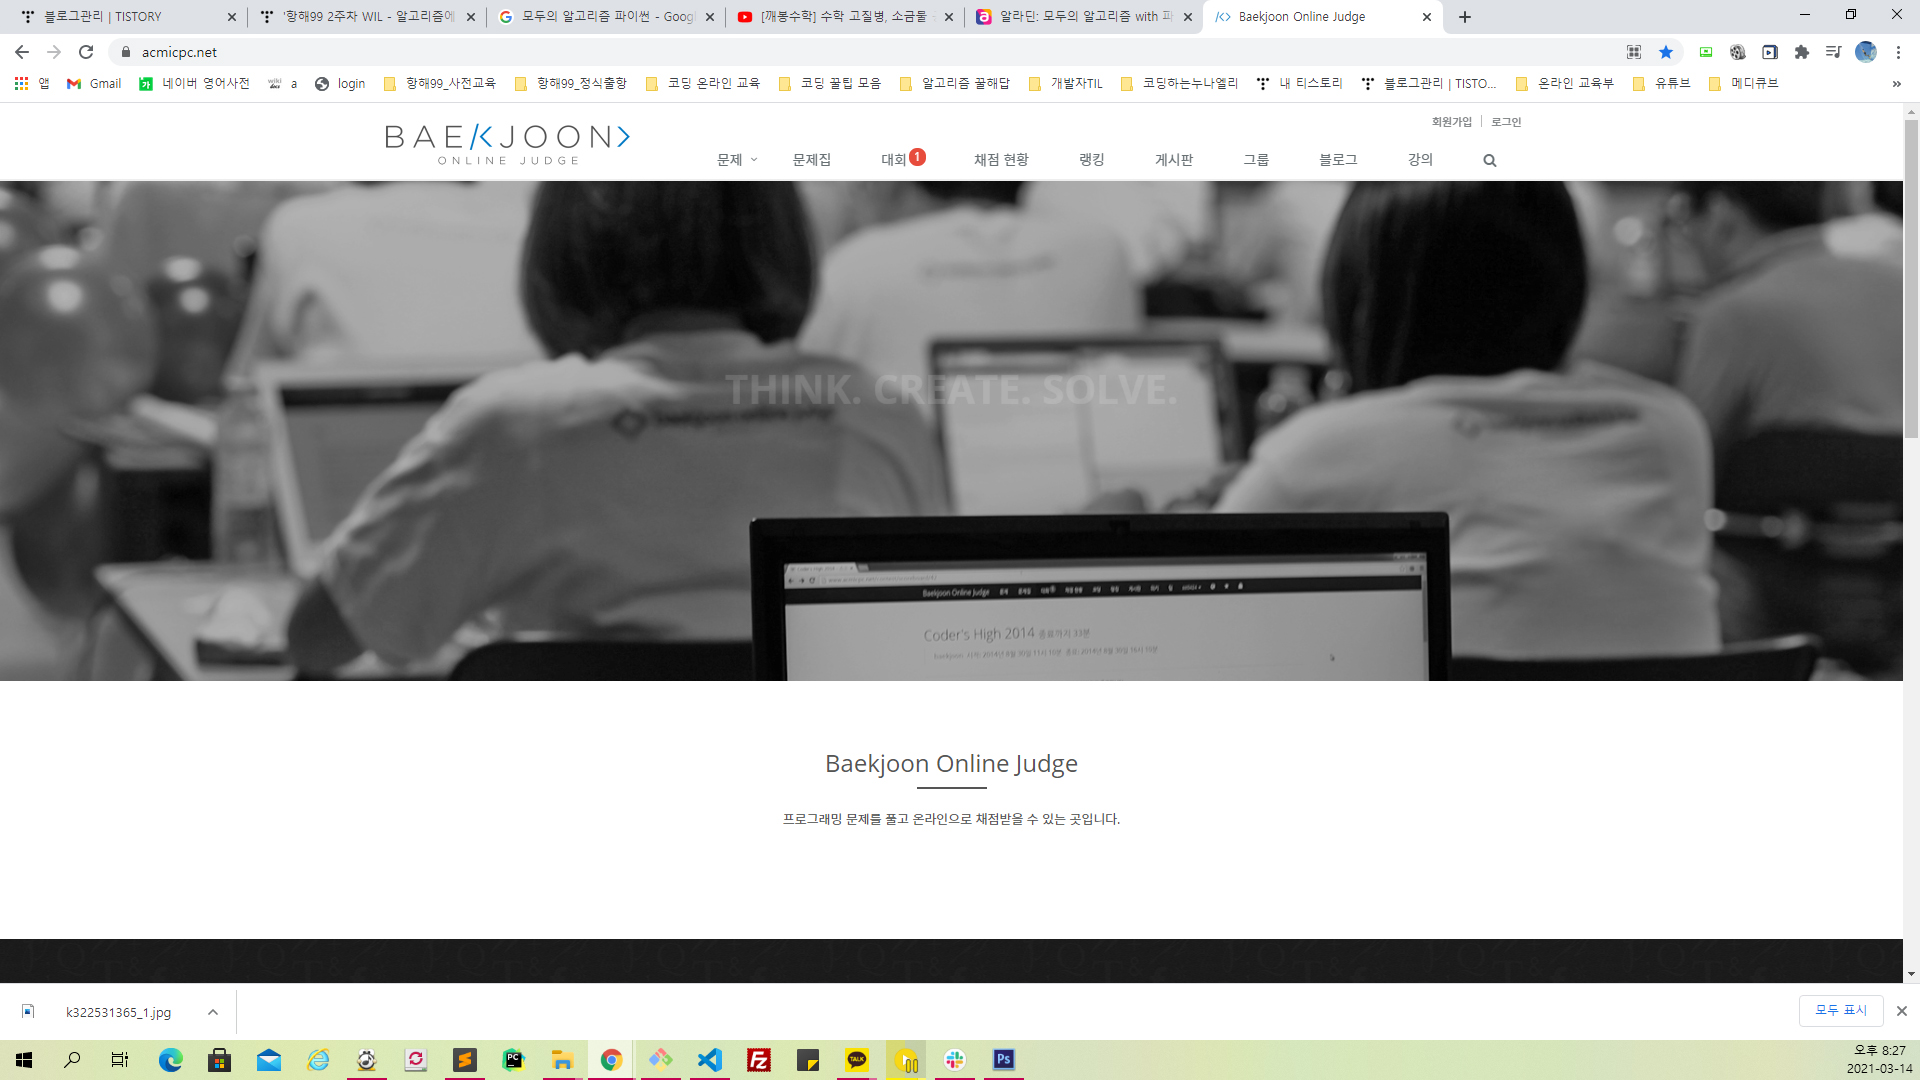Viewport: 1920px width, 1080px height.
Task: Switch to the 블로그관리 TISTORY tab
Action: coord(103,17)
